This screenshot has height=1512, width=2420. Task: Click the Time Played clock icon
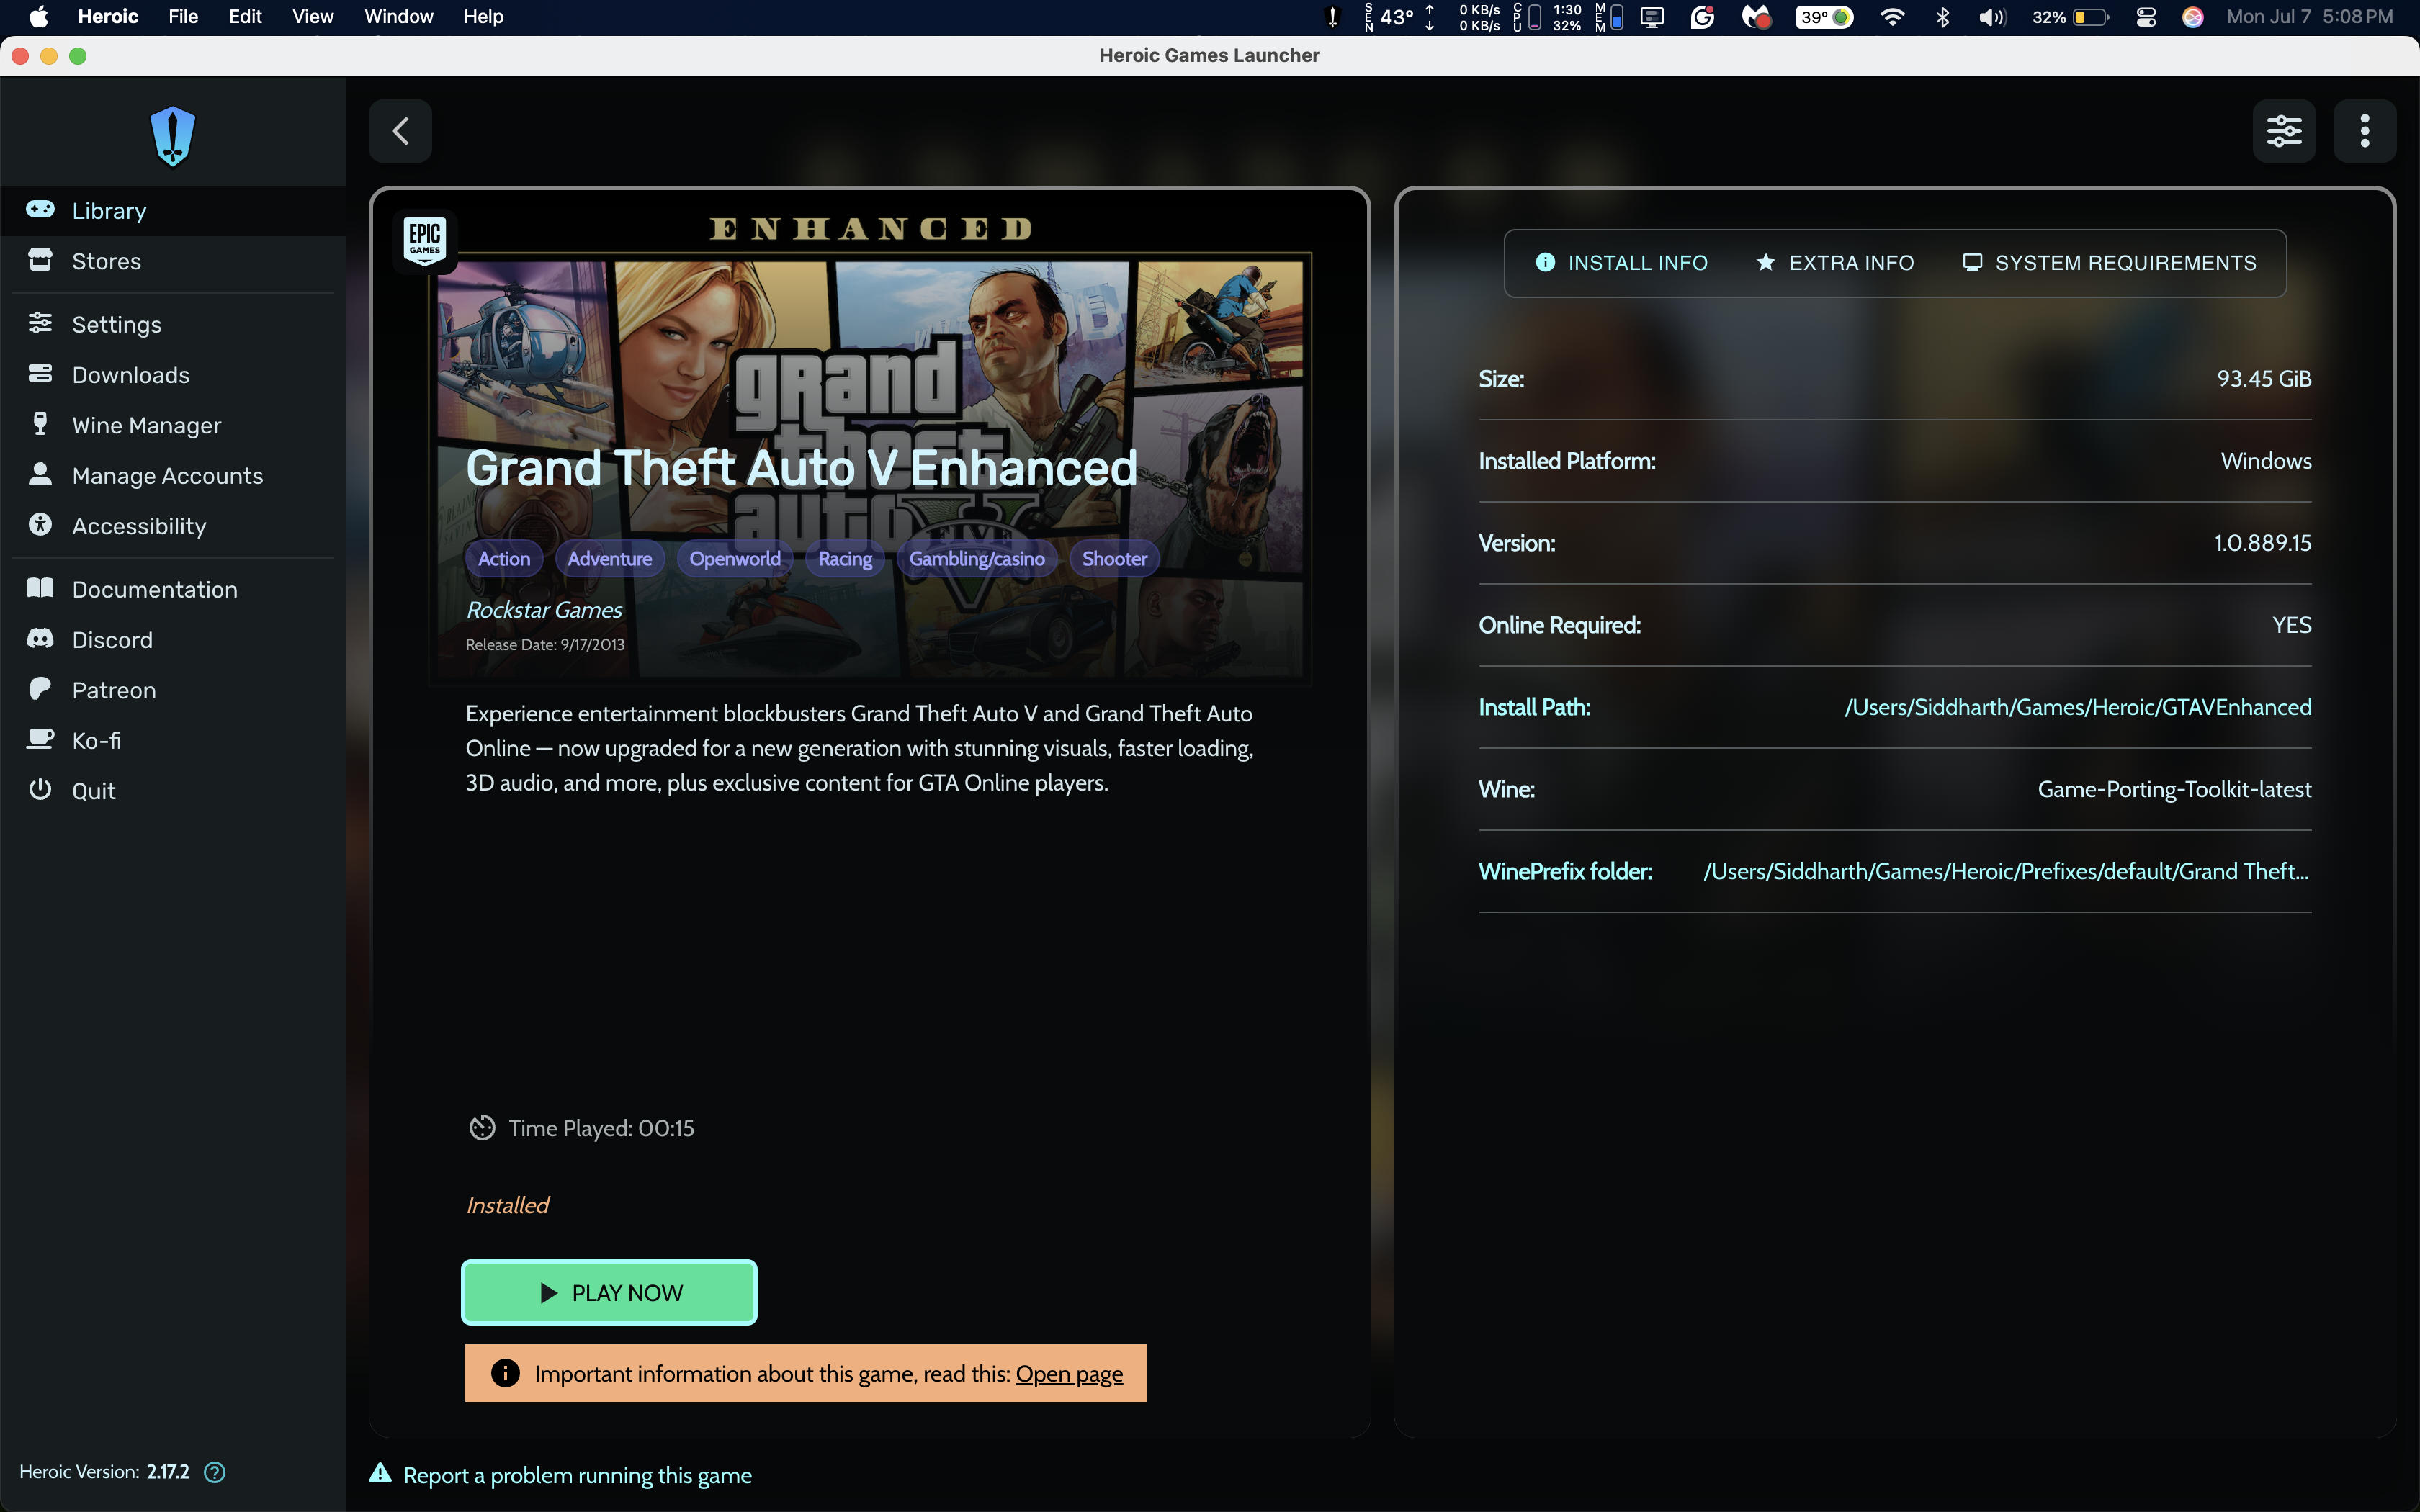(x=482, y=1128)
